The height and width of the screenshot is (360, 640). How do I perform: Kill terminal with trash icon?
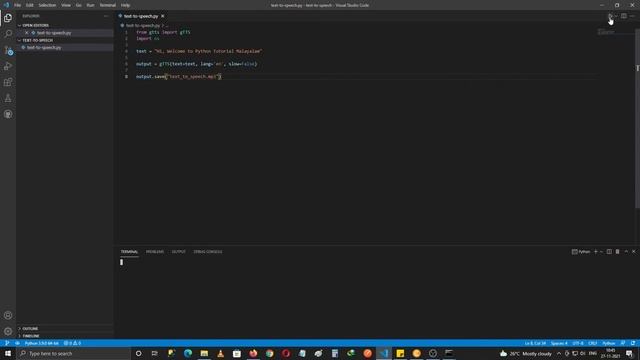coord(617,252)
